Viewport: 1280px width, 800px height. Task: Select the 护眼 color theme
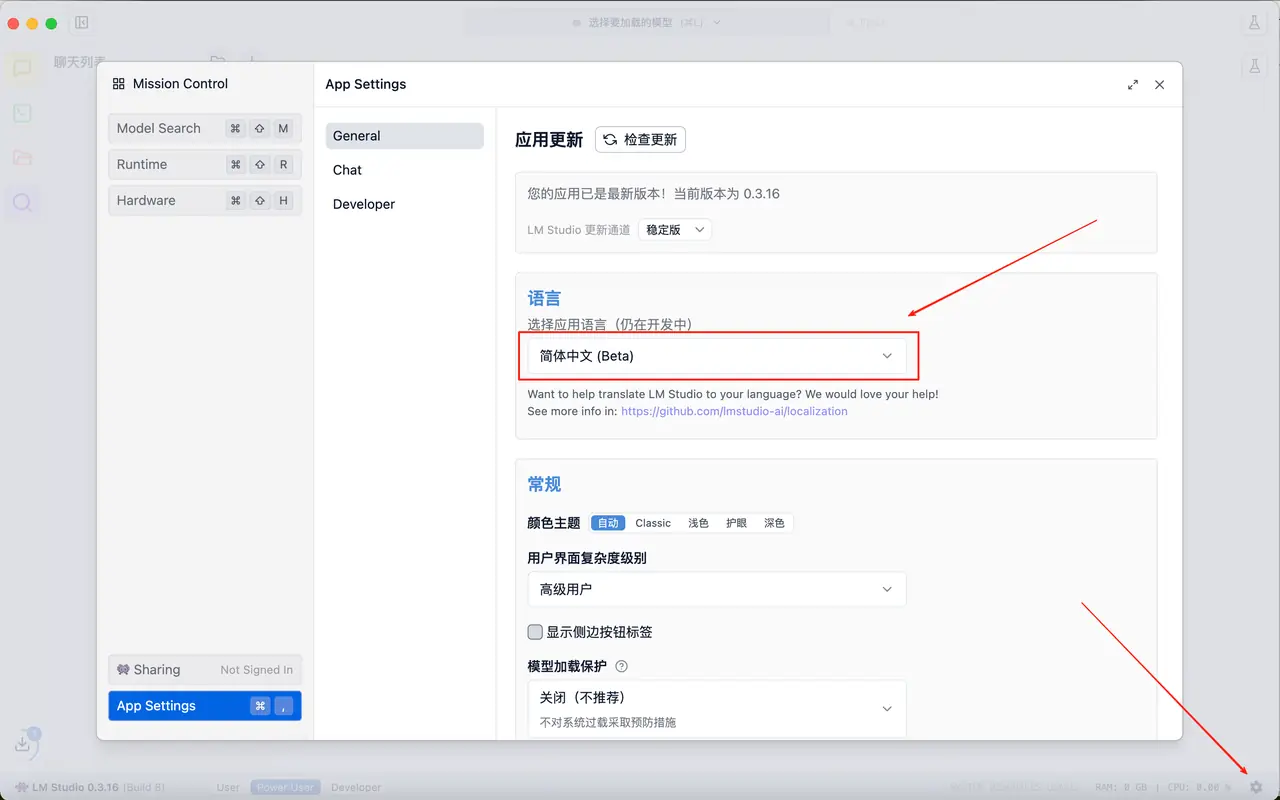[x=736, y=523]
